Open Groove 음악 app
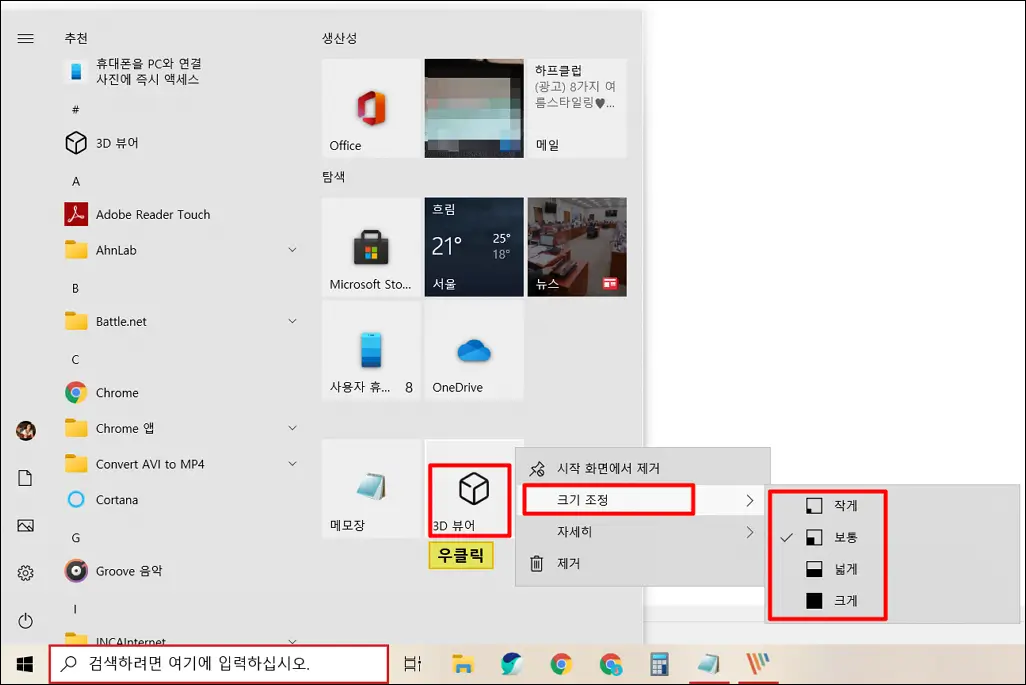Image resolution: width=1026 pixels, height=685 pixels. pyautogui.click(x=128, y=571)
